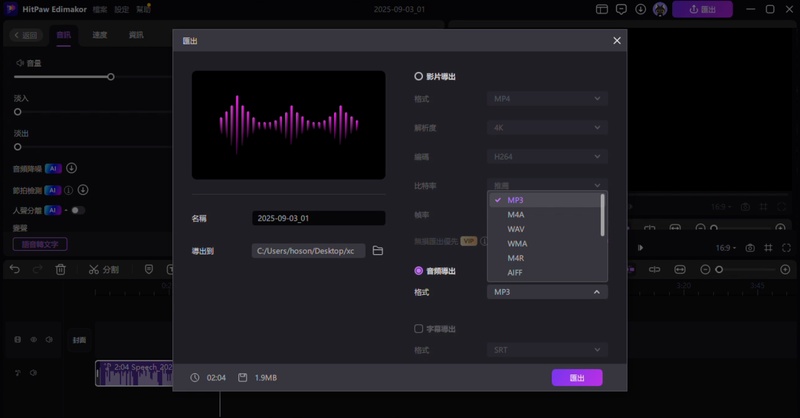Choose M4A from the audio format list

point(516,215)
